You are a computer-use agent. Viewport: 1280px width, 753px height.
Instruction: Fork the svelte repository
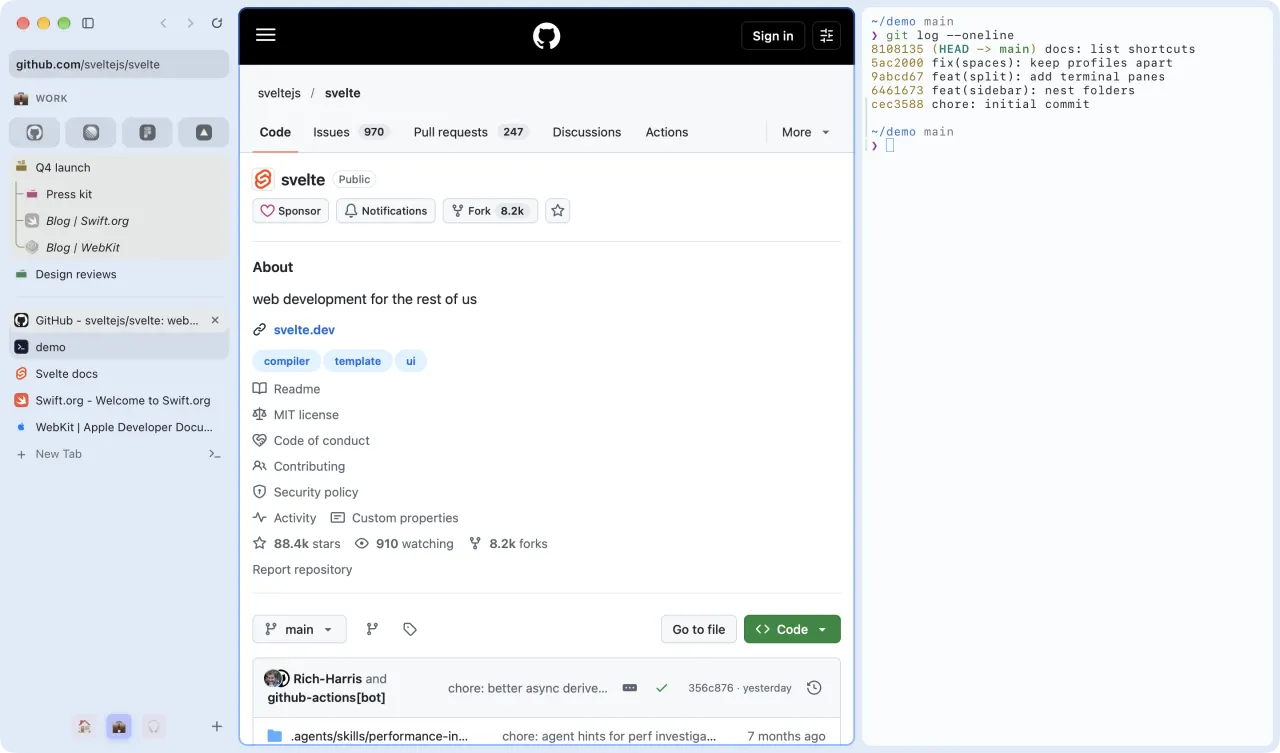(x=490, y=211)
